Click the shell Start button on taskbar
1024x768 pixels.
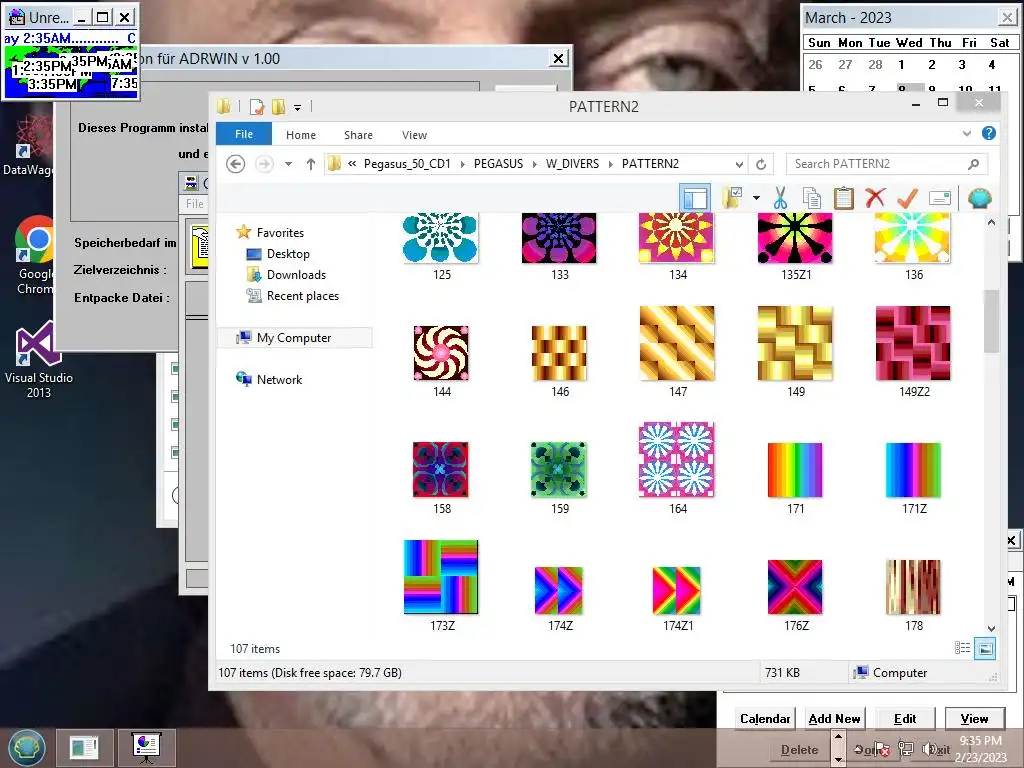27,748
